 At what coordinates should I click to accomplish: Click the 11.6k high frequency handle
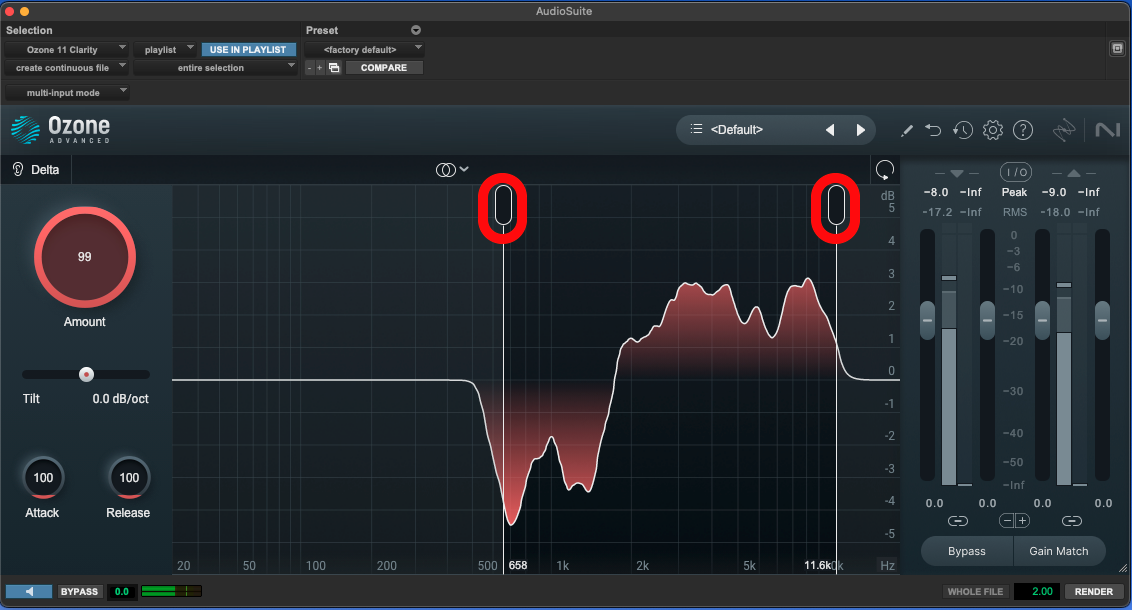click(x=836, y=206)
